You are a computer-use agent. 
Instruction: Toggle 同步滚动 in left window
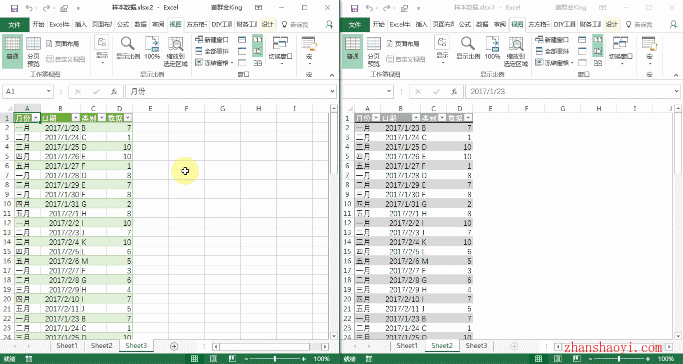pos(257,51)
